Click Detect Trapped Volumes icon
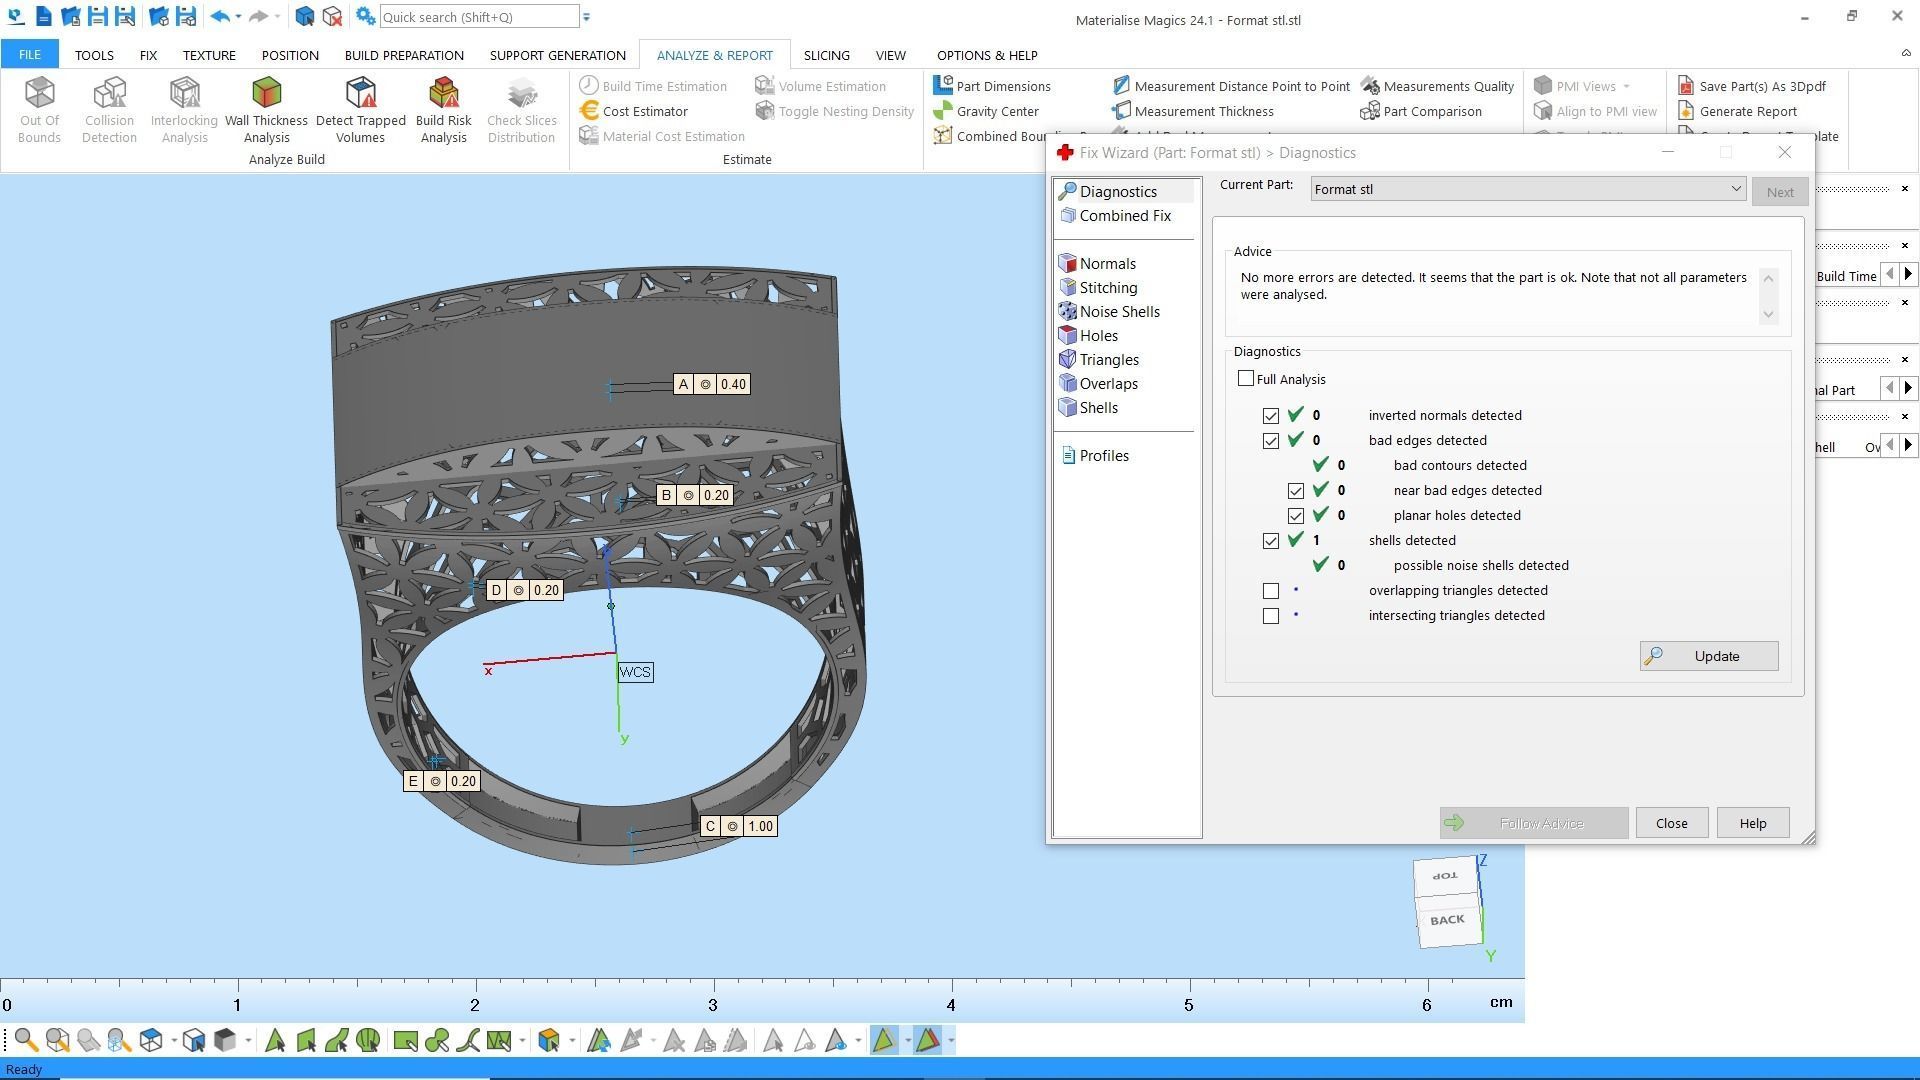The height and width of the screenshot is (1080, 1920). point(360,108)
